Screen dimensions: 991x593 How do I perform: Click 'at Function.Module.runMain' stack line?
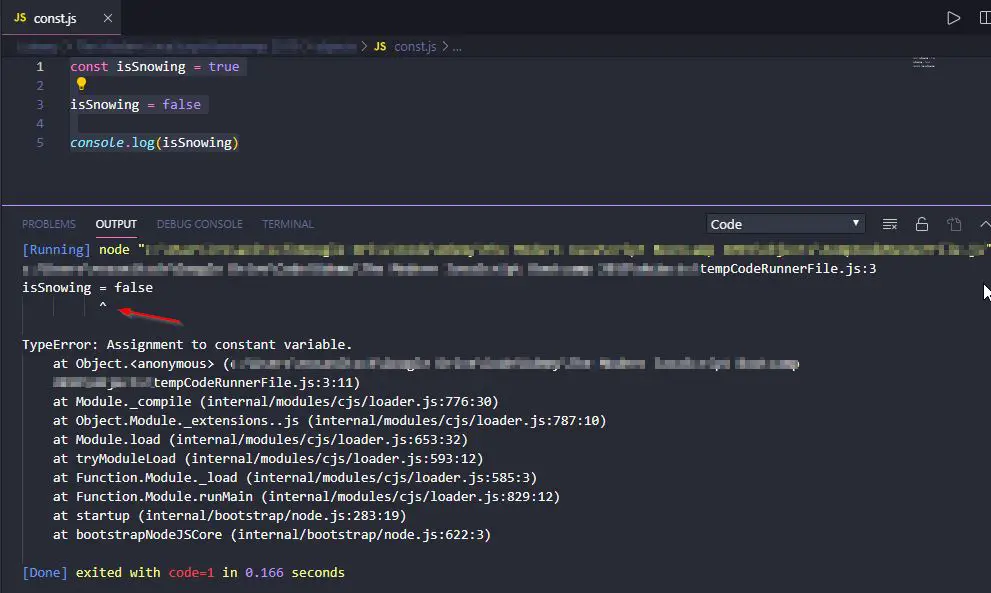(307, 496)
